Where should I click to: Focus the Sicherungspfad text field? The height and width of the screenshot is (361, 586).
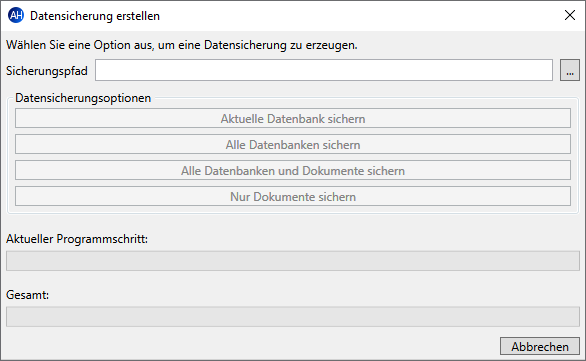point(324,70)
